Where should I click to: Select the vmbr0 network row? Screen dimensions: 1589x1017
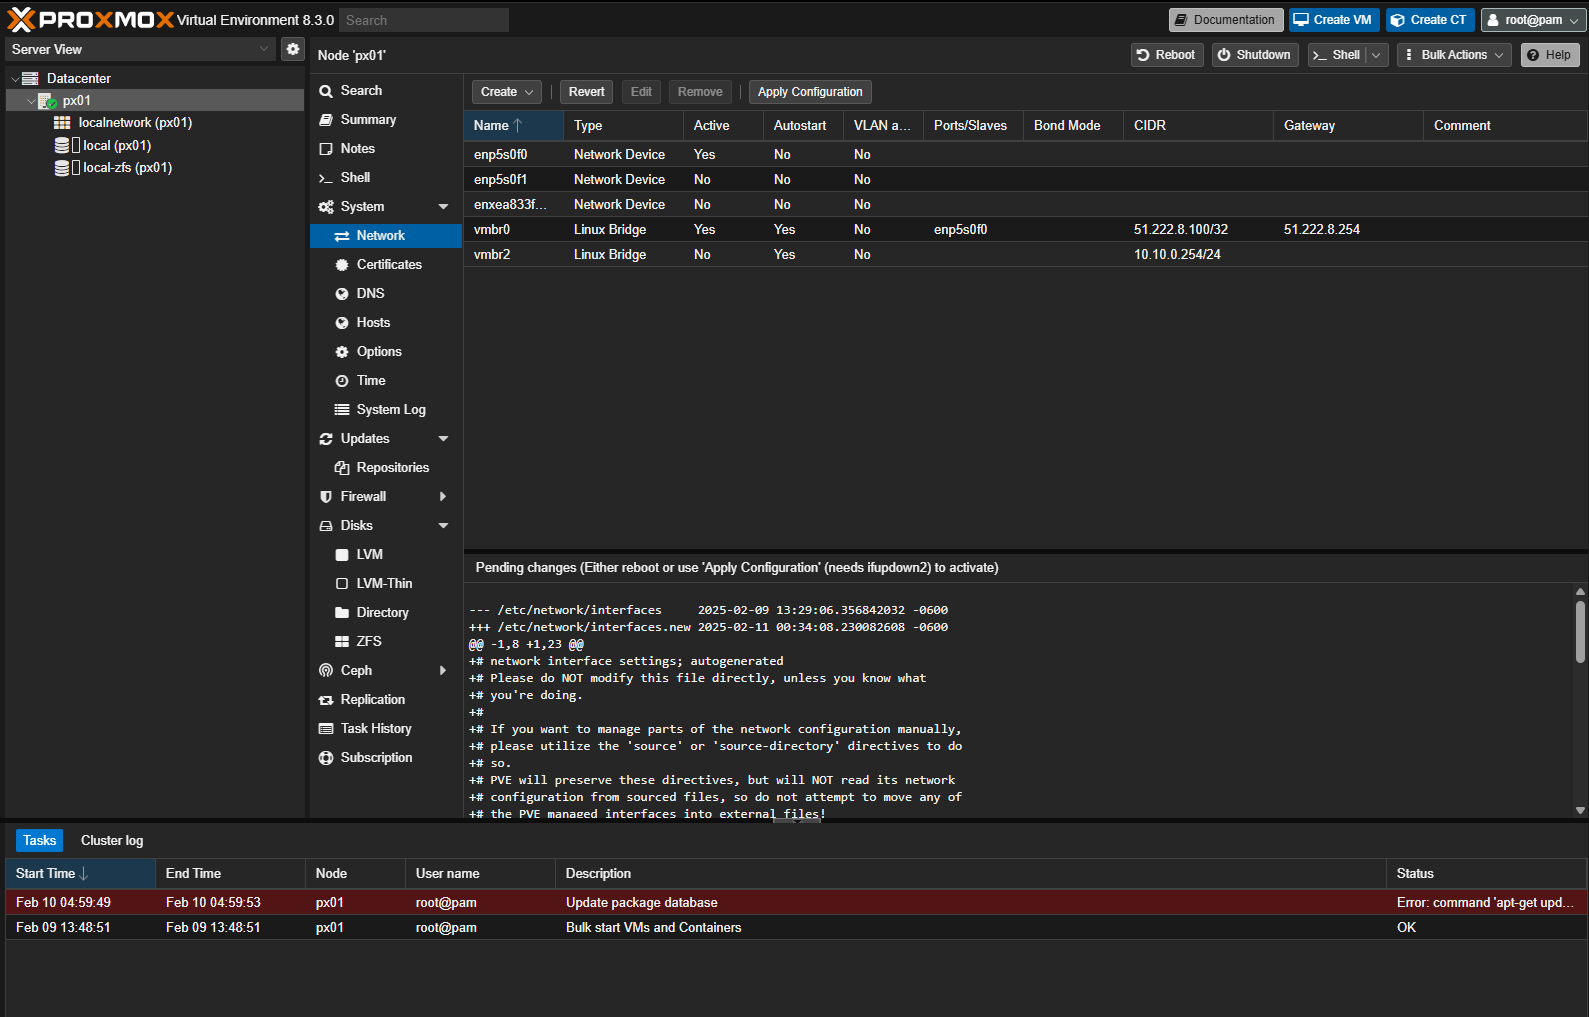(1025, 229)
